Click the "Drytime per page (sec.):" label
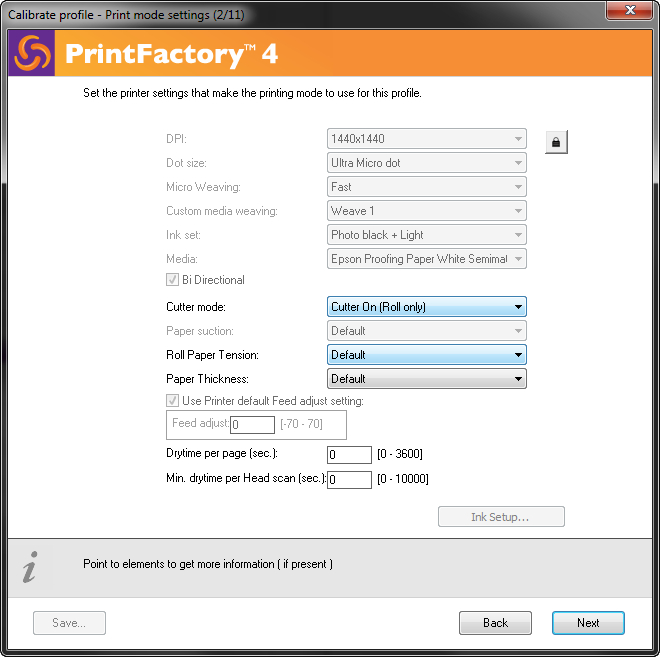This screenshot has width=660, height=657. pos(222,453)
